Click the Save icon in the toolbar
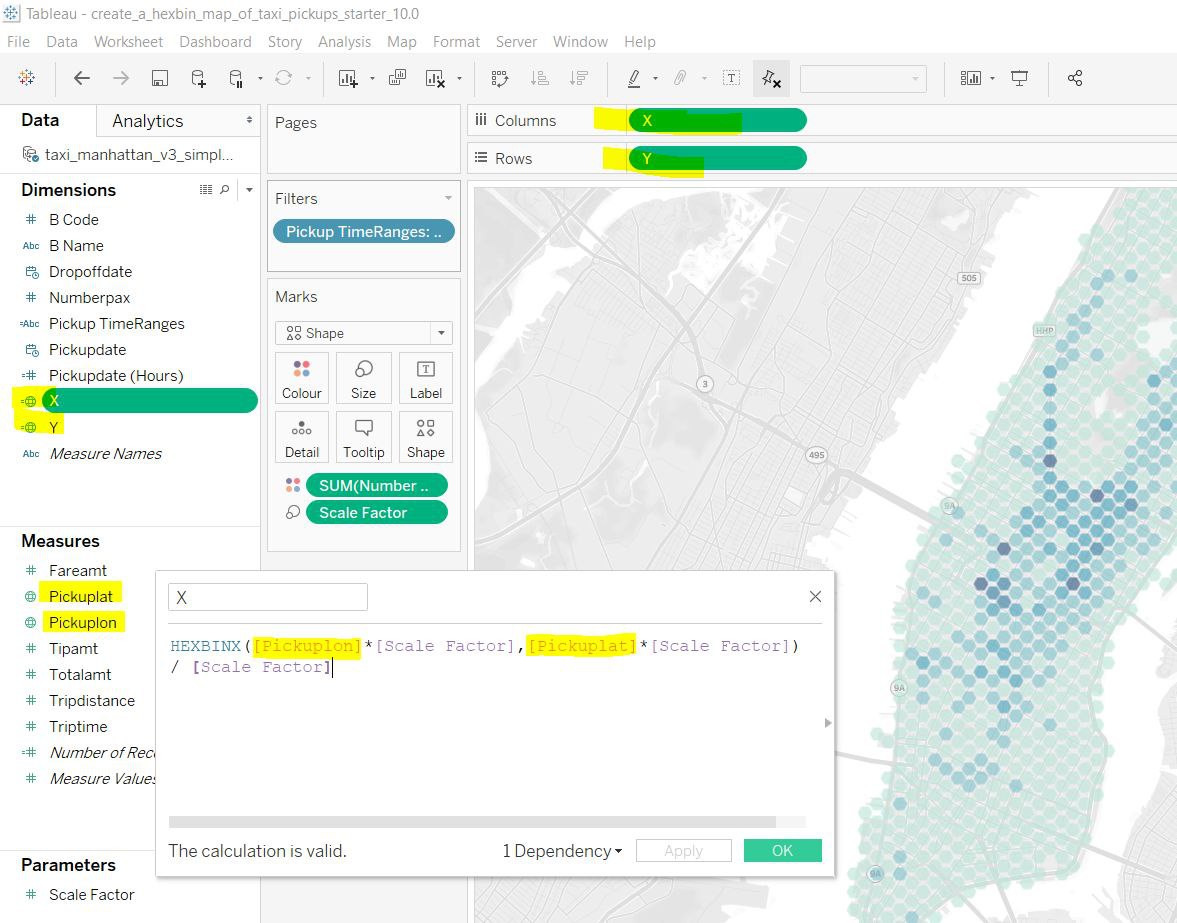The image size is (1177, 923). 160,78
